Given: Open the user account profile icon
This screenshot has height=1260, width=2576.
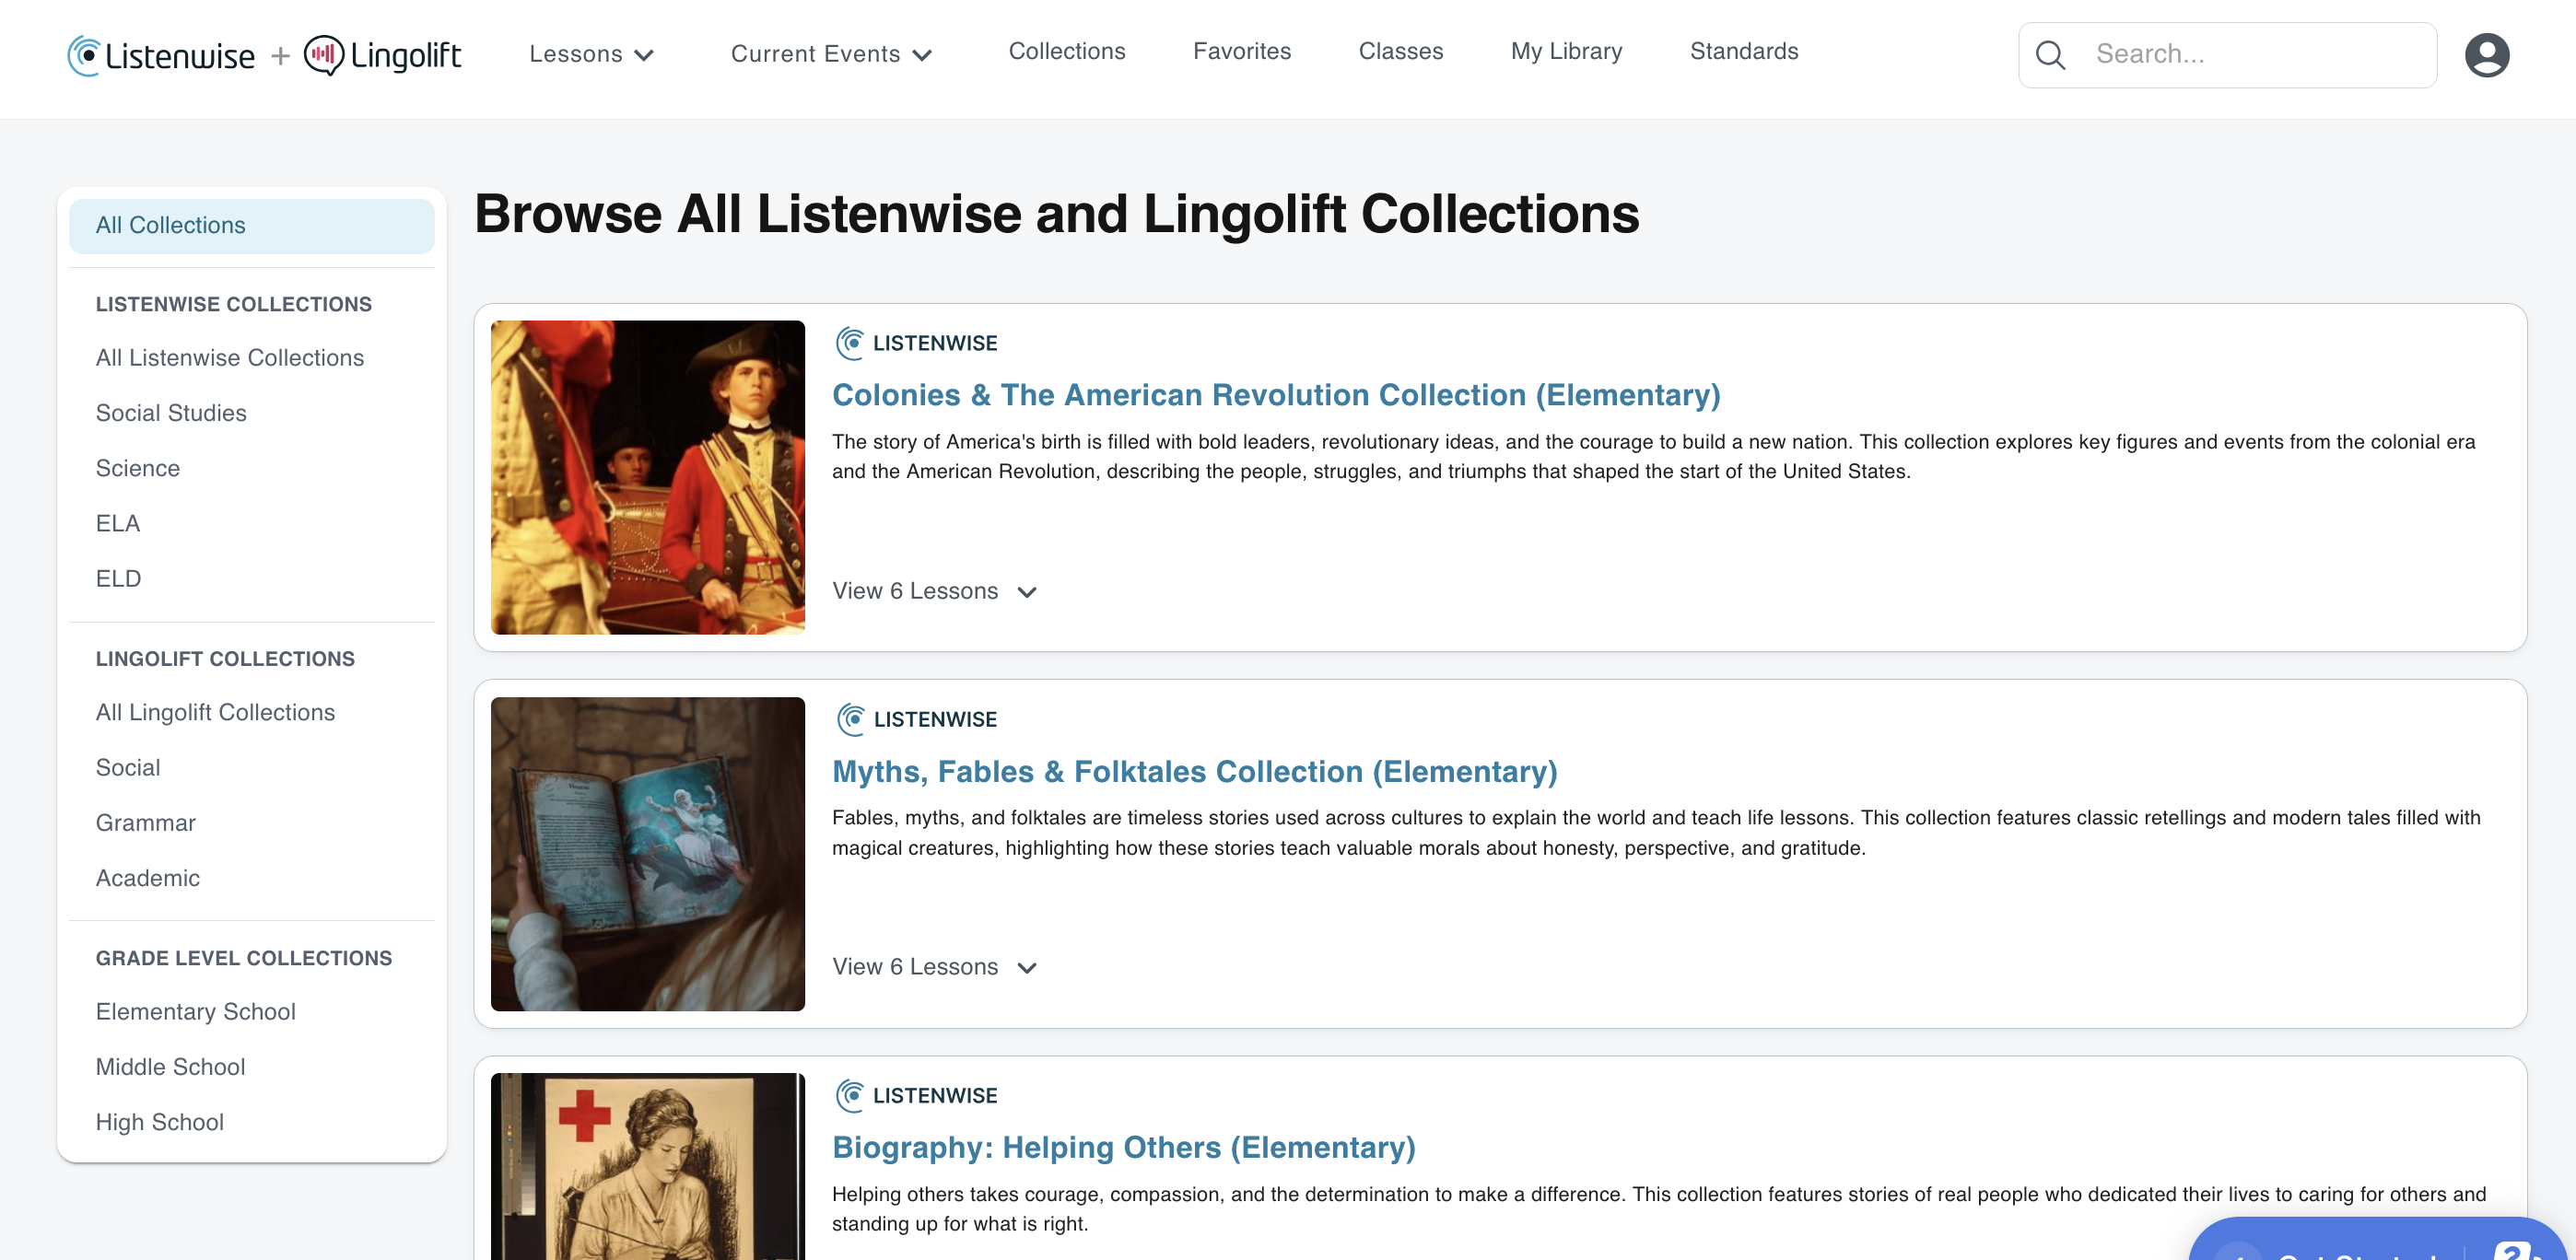Looking at the screenshot, I should pyautogui.click(x=2486, y=55).
